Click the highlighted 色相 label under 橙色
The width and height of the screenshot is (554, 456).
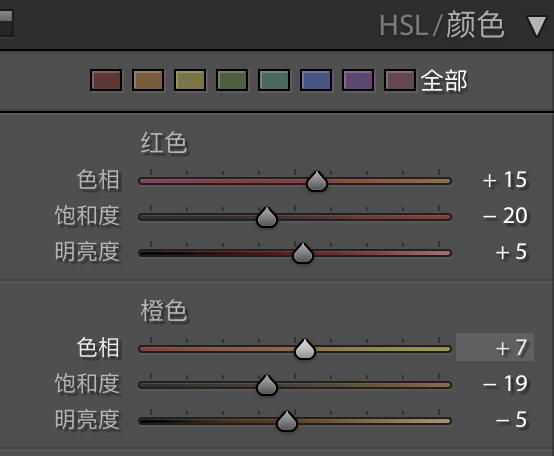[x=98, y=347]
